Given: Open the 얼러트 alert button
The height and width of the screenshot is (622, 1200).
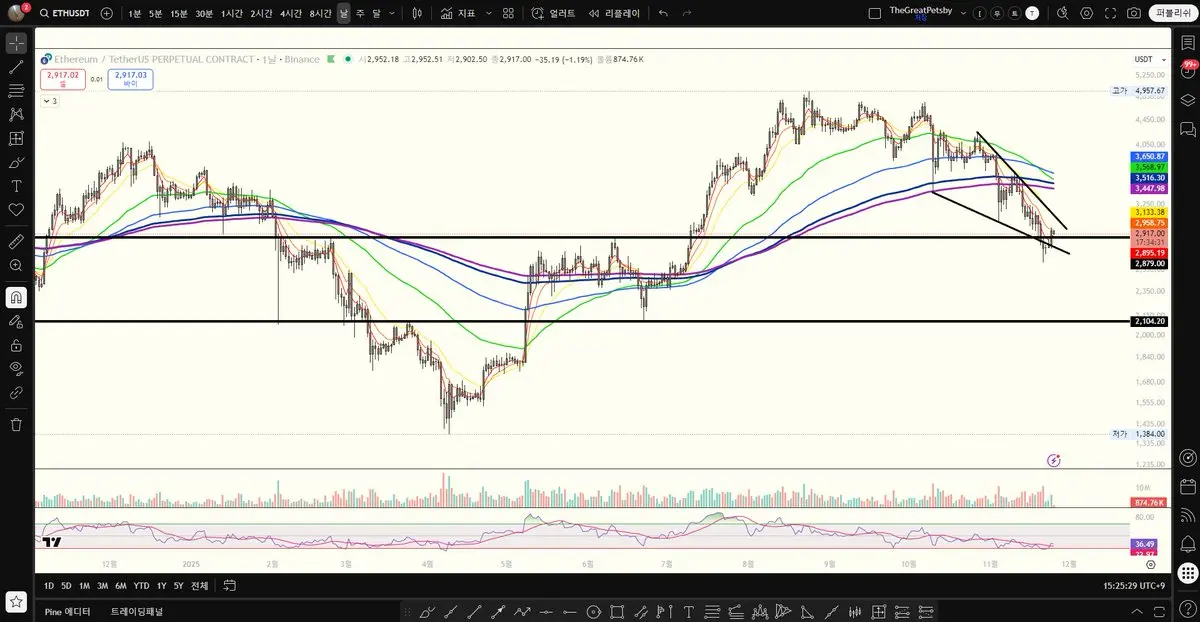Looking at the screenshot, I should (x=552, y=13).
